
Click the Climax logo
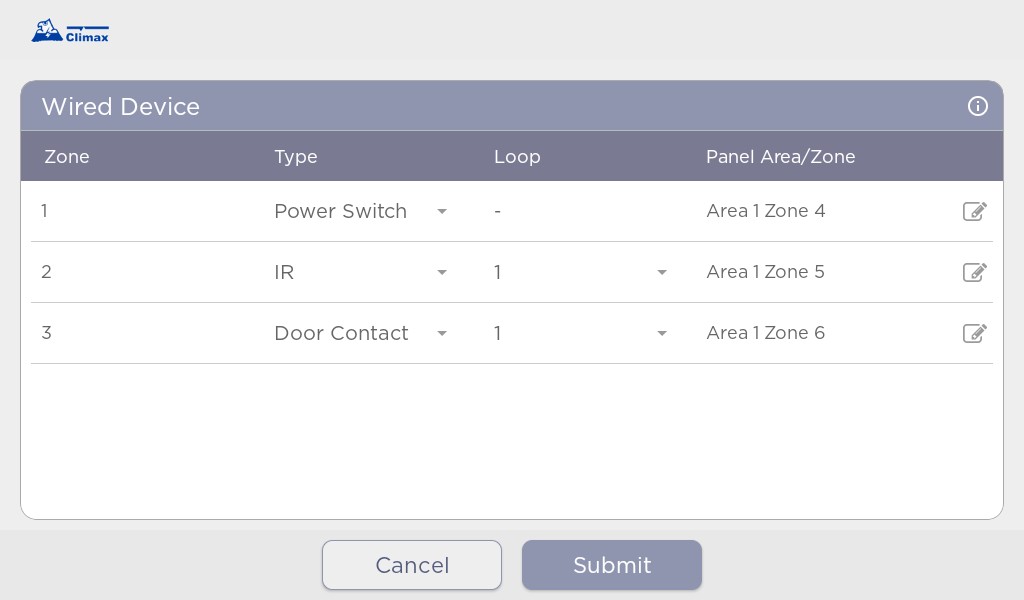[x=71, y=31]
